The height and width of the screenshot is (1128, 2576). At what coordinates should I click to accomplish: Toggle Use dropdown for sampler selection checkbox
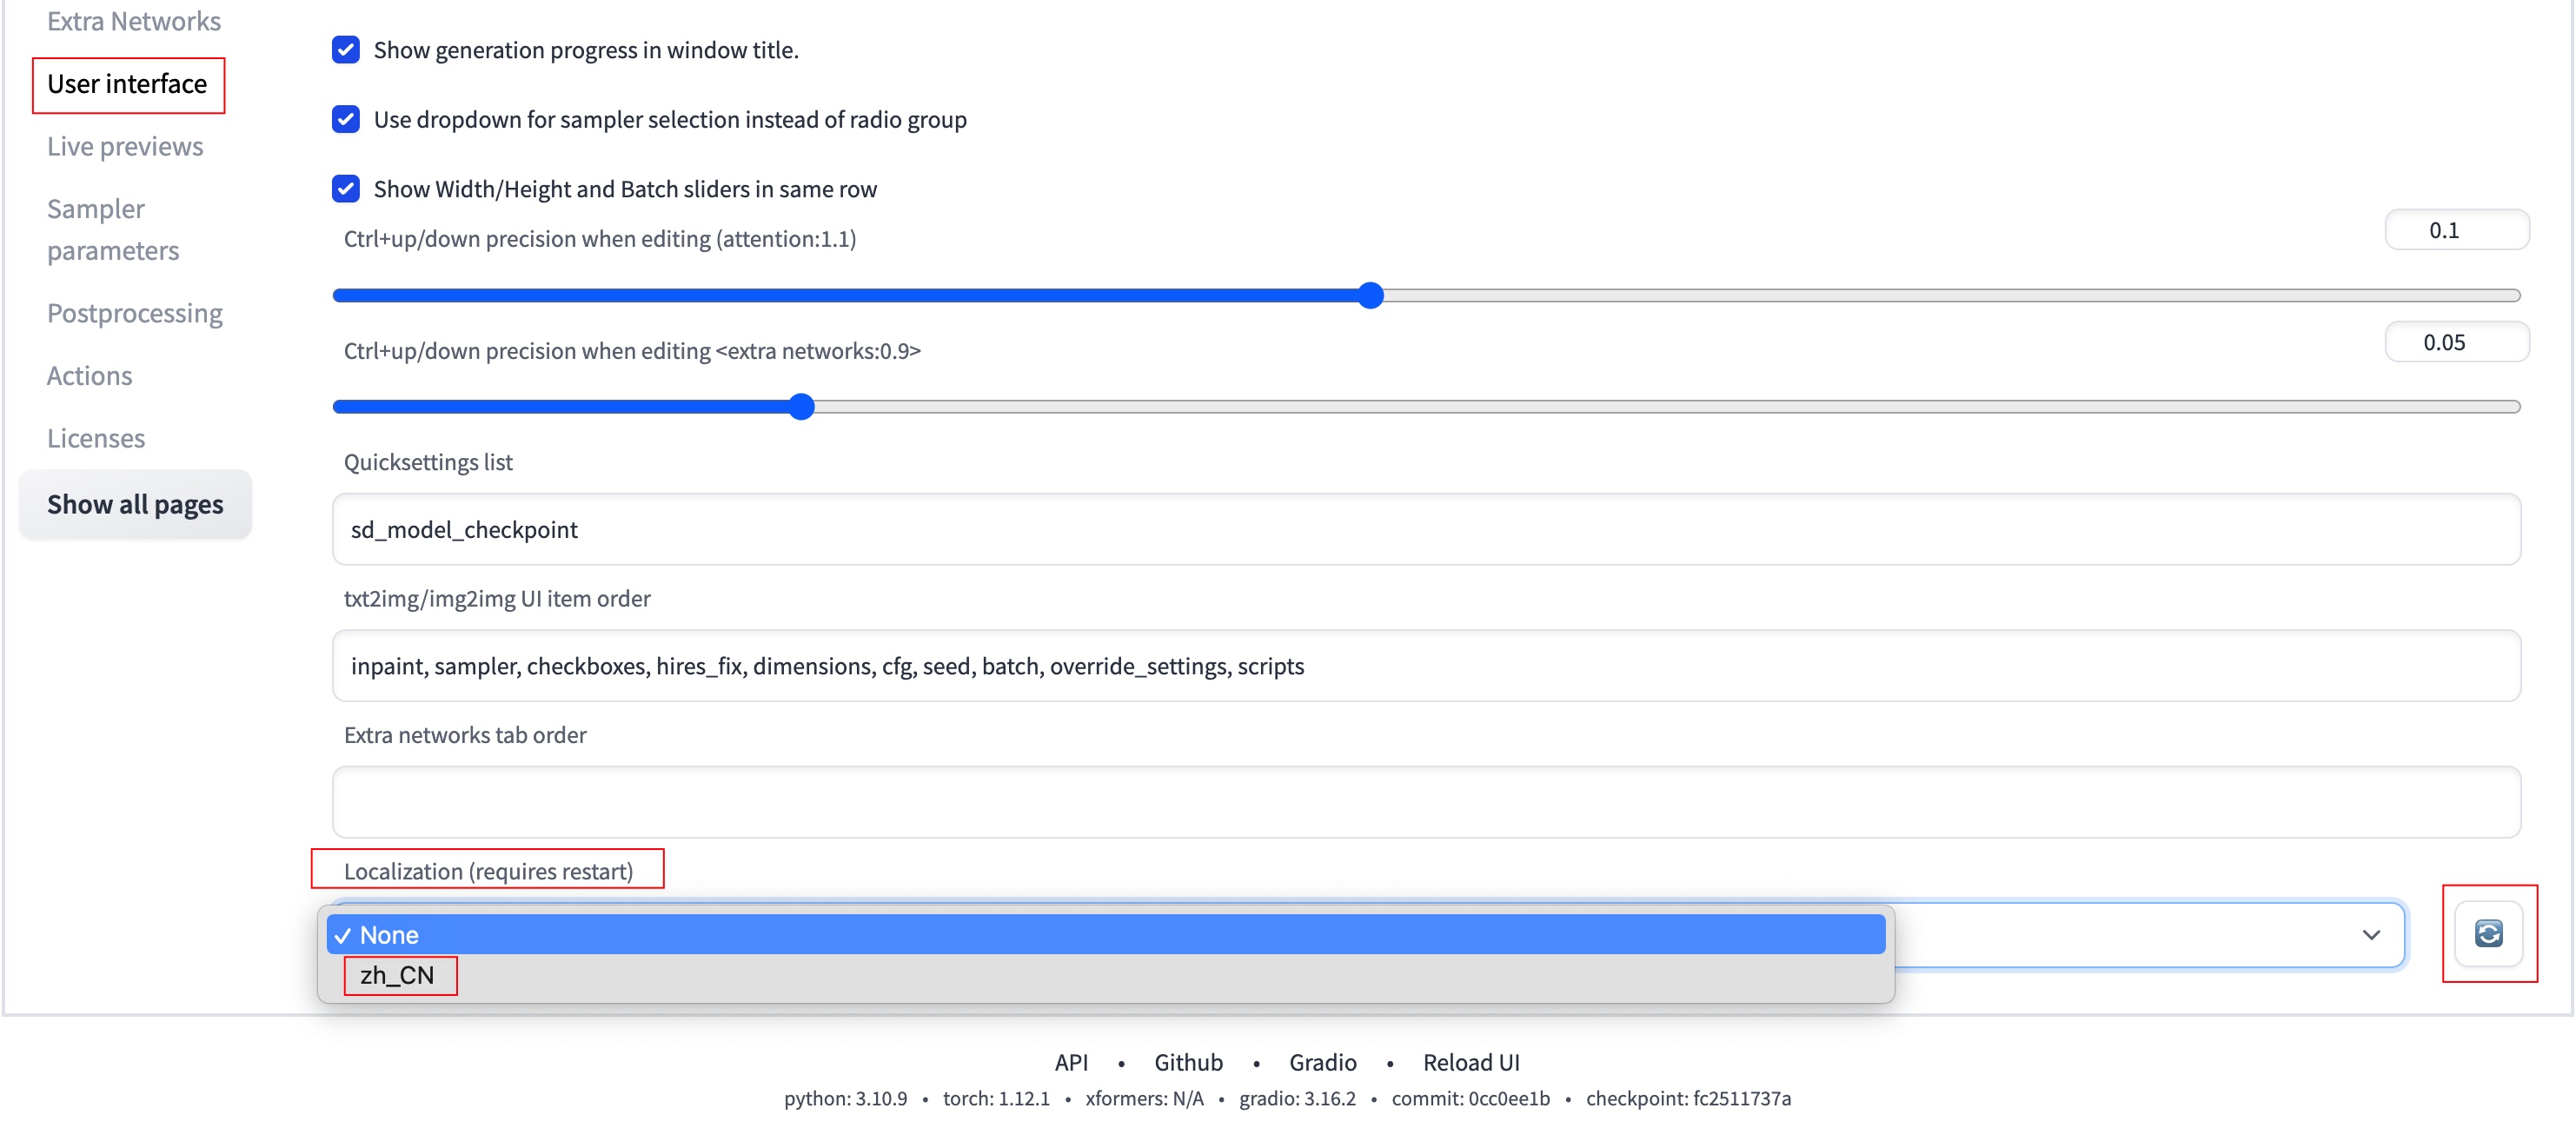point(346,119)
